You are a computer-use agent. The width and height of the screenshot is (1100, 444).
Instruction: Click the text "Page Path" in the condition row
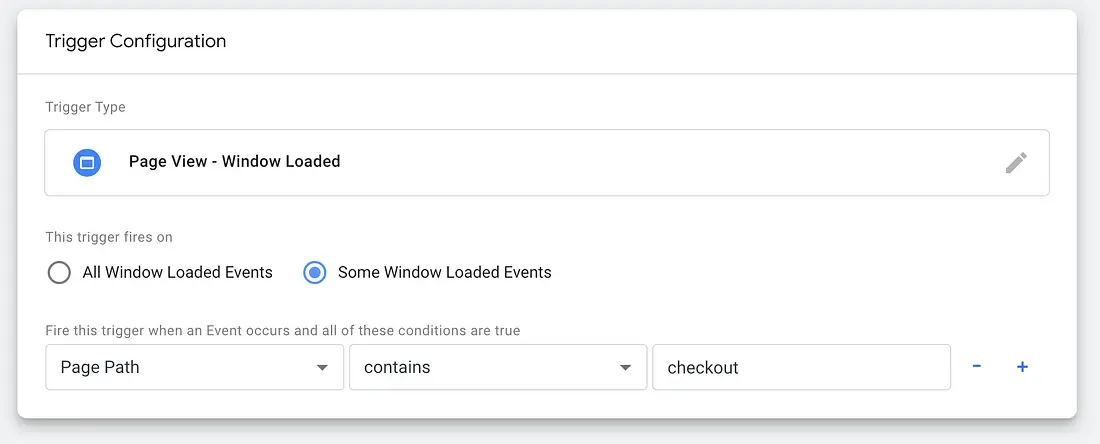[100, 367]
